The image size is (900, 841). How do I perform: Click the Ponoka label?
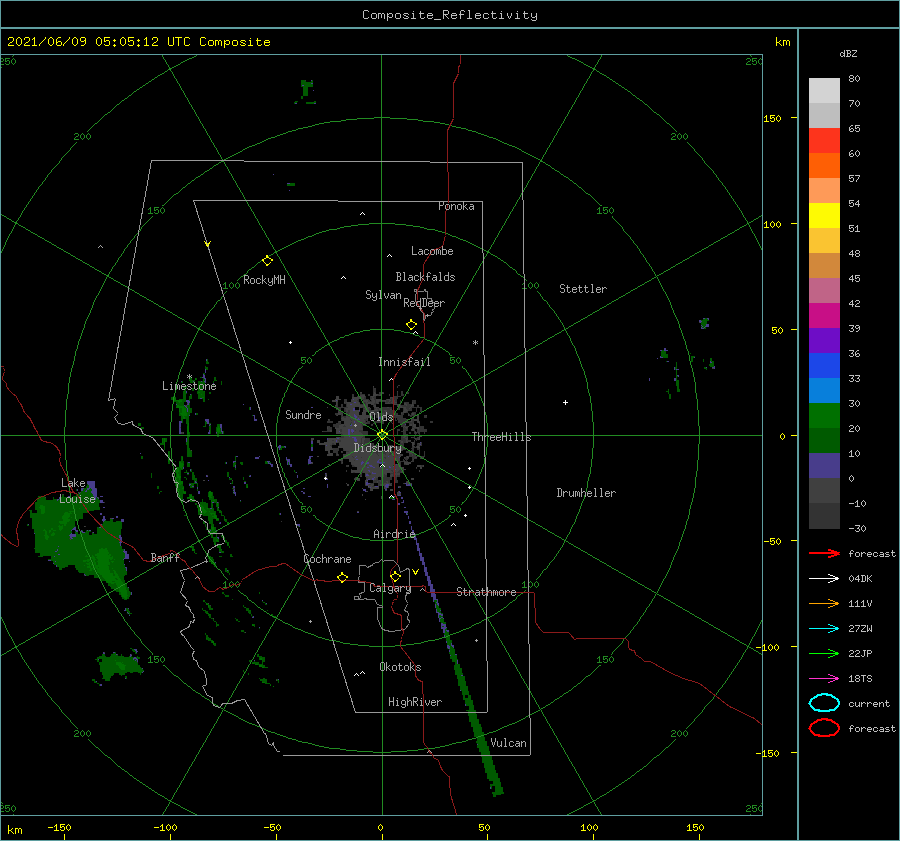pos(456,206)
